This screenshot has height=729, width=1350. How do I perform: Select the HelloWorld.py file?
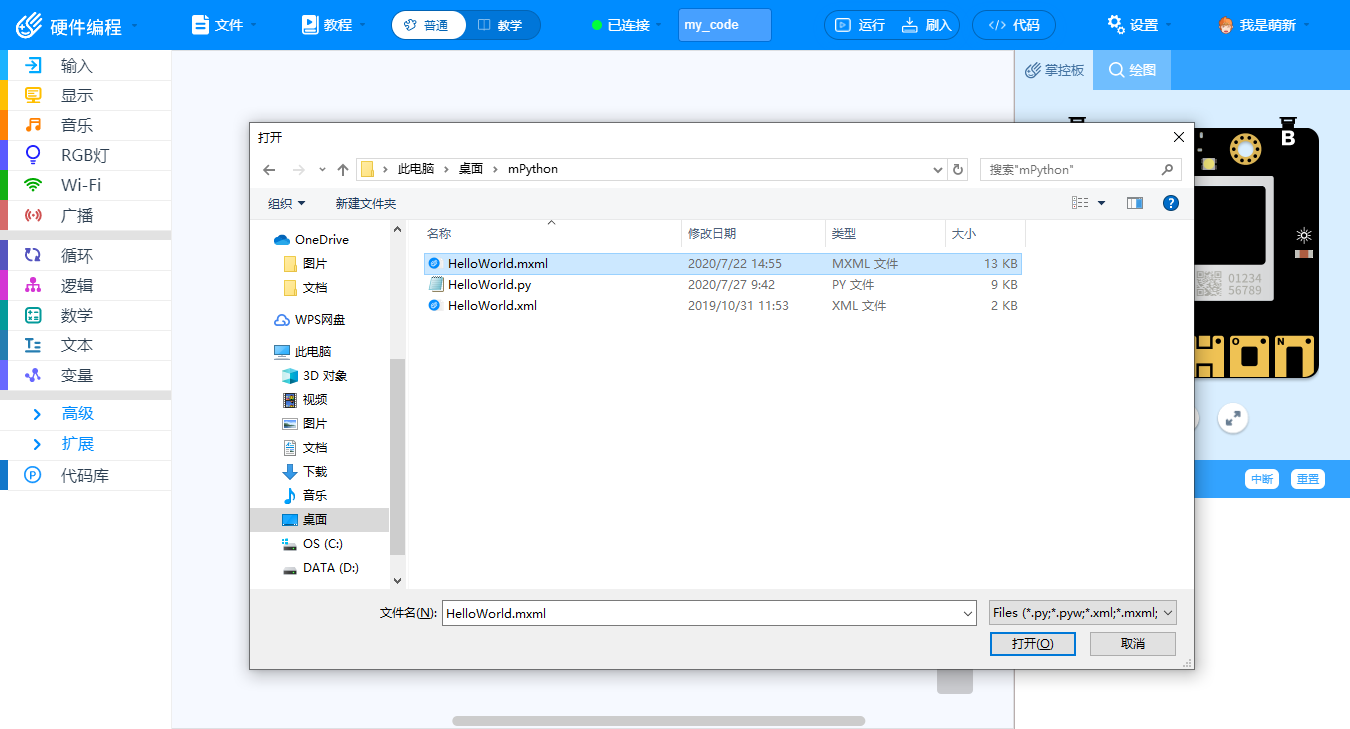[723, 285]
